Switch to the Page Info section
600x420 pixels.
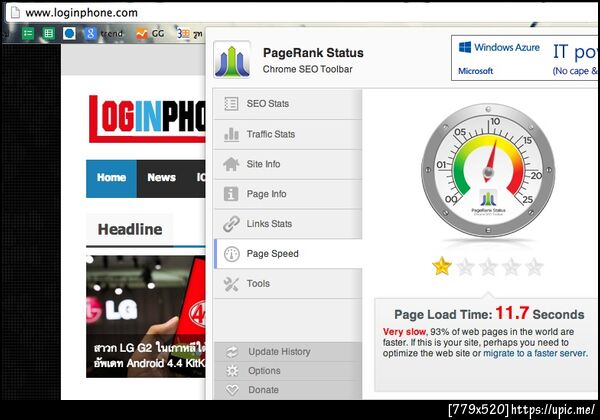[x=287, y=194]
